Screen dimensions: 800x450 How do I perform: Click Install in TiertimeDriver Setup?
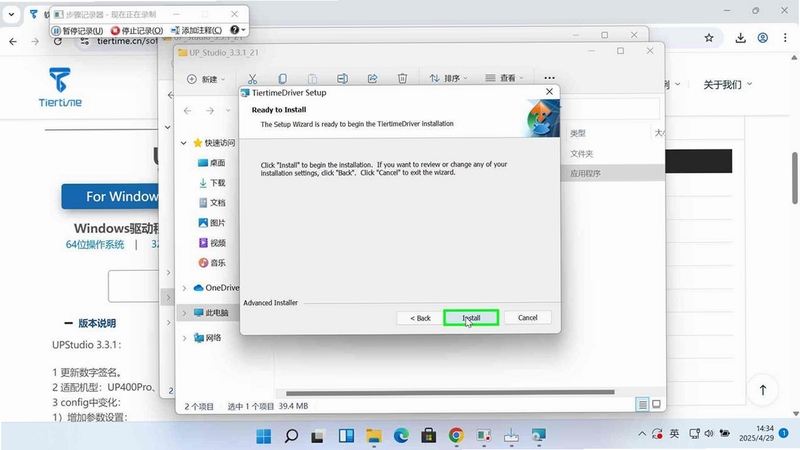[x=471, y=317]
